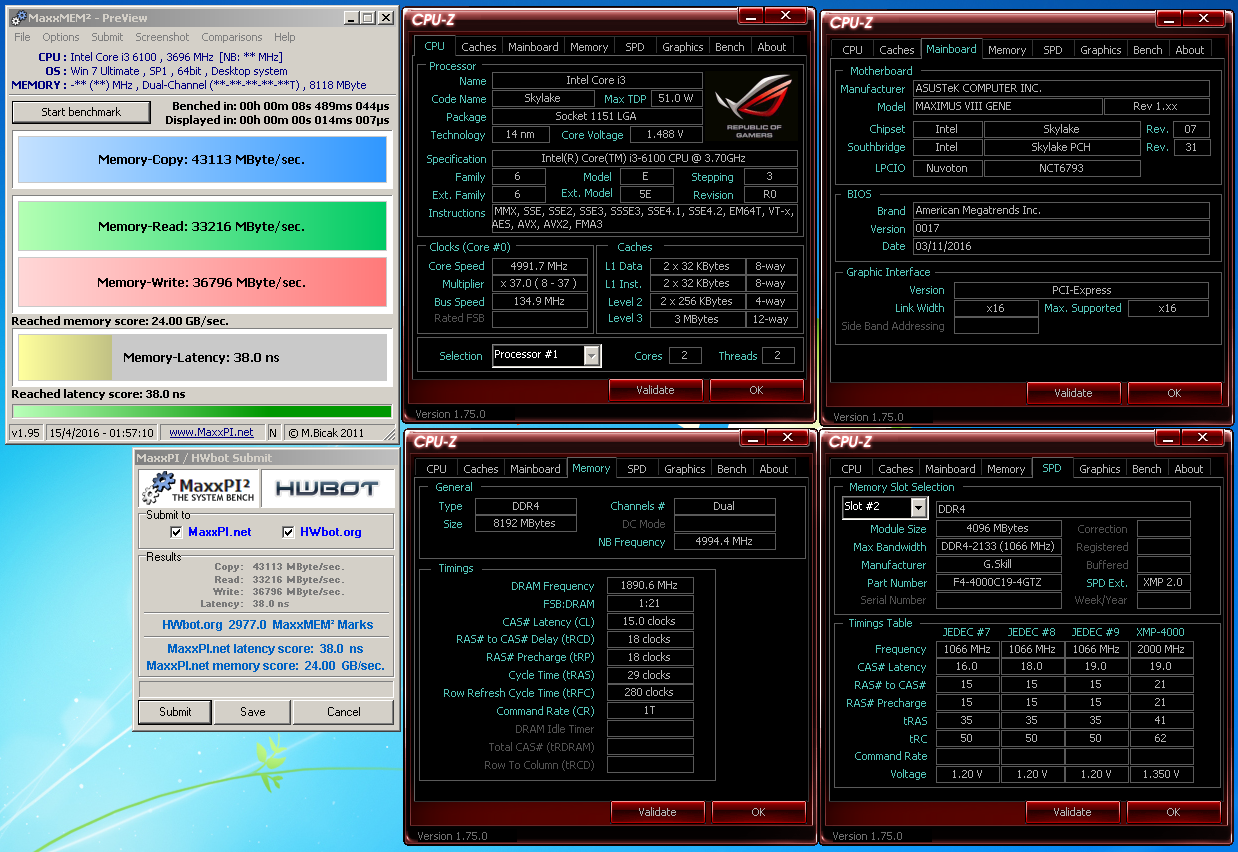Click the ROG Republic of Gamers logo
The image size is (1238, 852).
coord(756,107)
